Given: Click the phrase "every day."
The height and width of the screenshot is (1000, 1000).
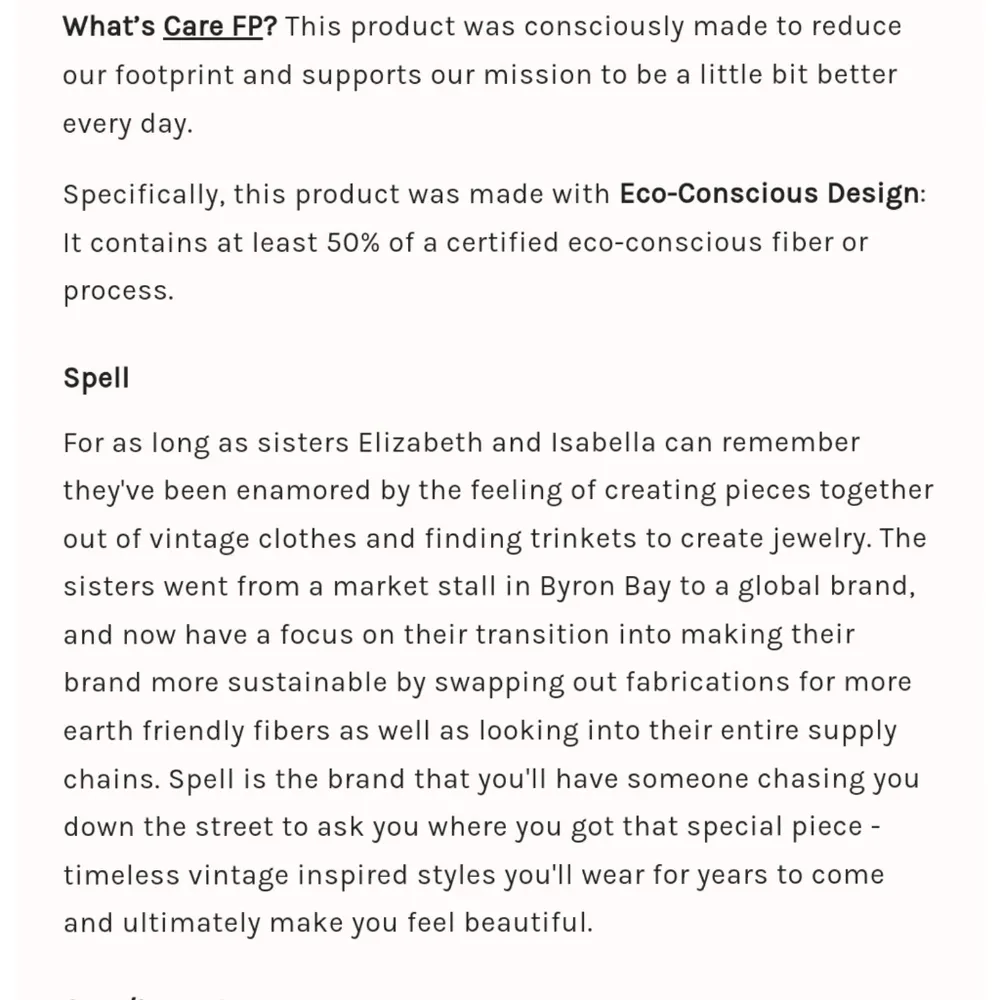Looking at the screenshot, I should click(126, 124).
